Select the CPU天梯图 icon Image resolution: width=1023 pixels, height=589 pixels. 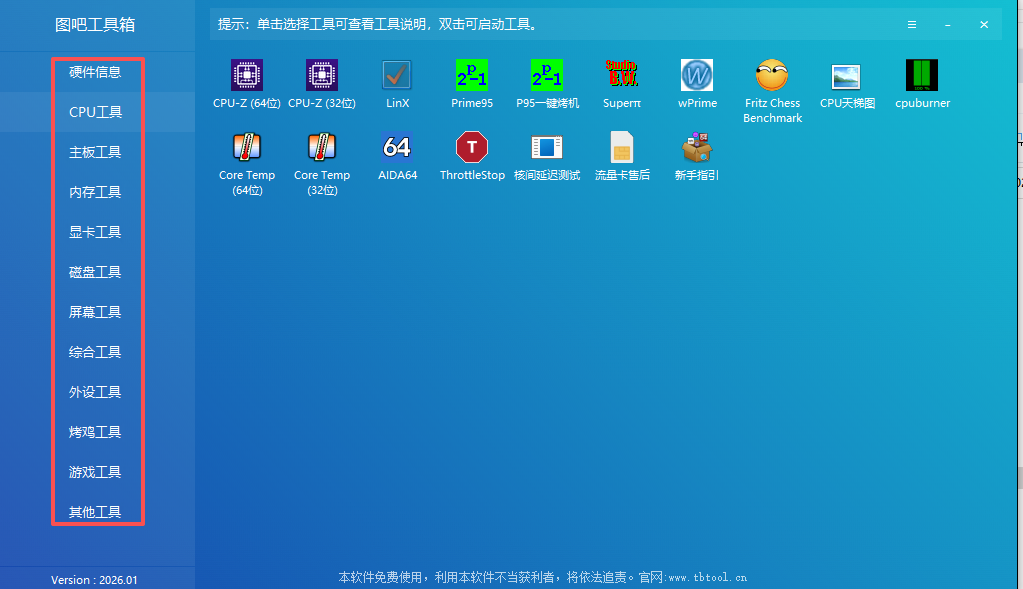coord(847,76)
